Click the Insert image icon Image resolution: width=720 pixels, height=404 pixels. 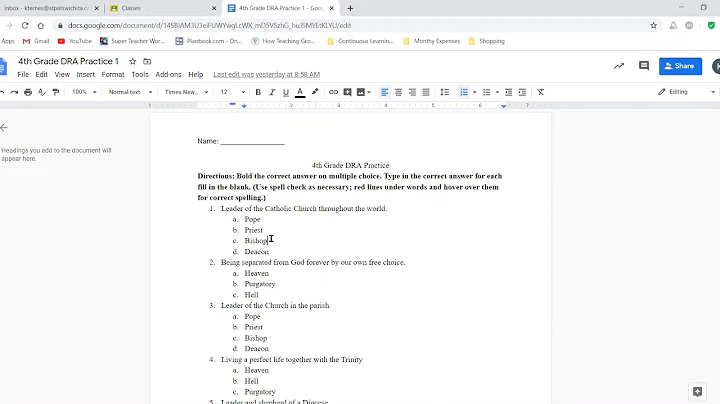point(361,92)
